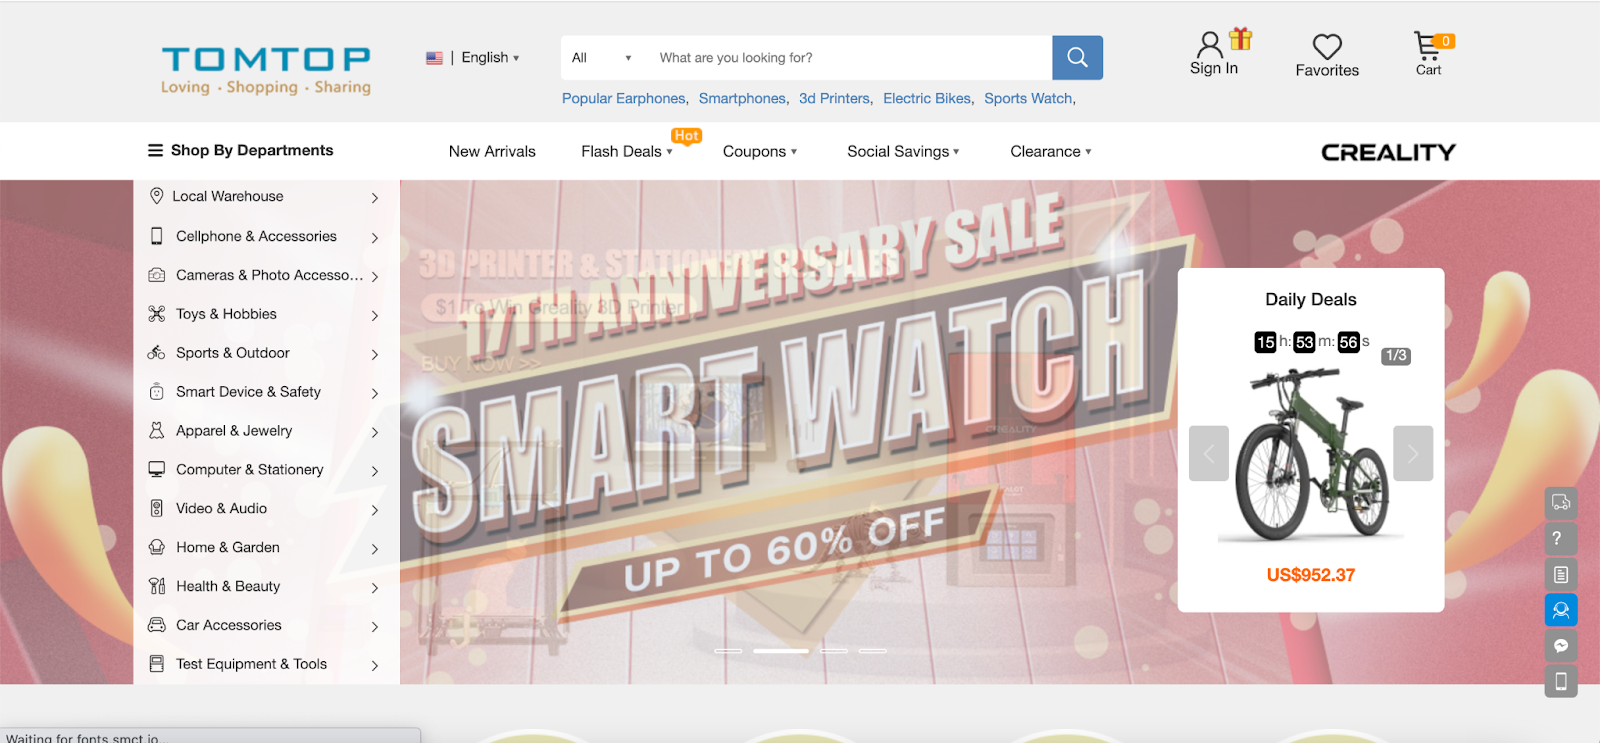Click the Smart Device & Safety icon
The height and width of the screenshot is (743, 1600).
[157, 392]
